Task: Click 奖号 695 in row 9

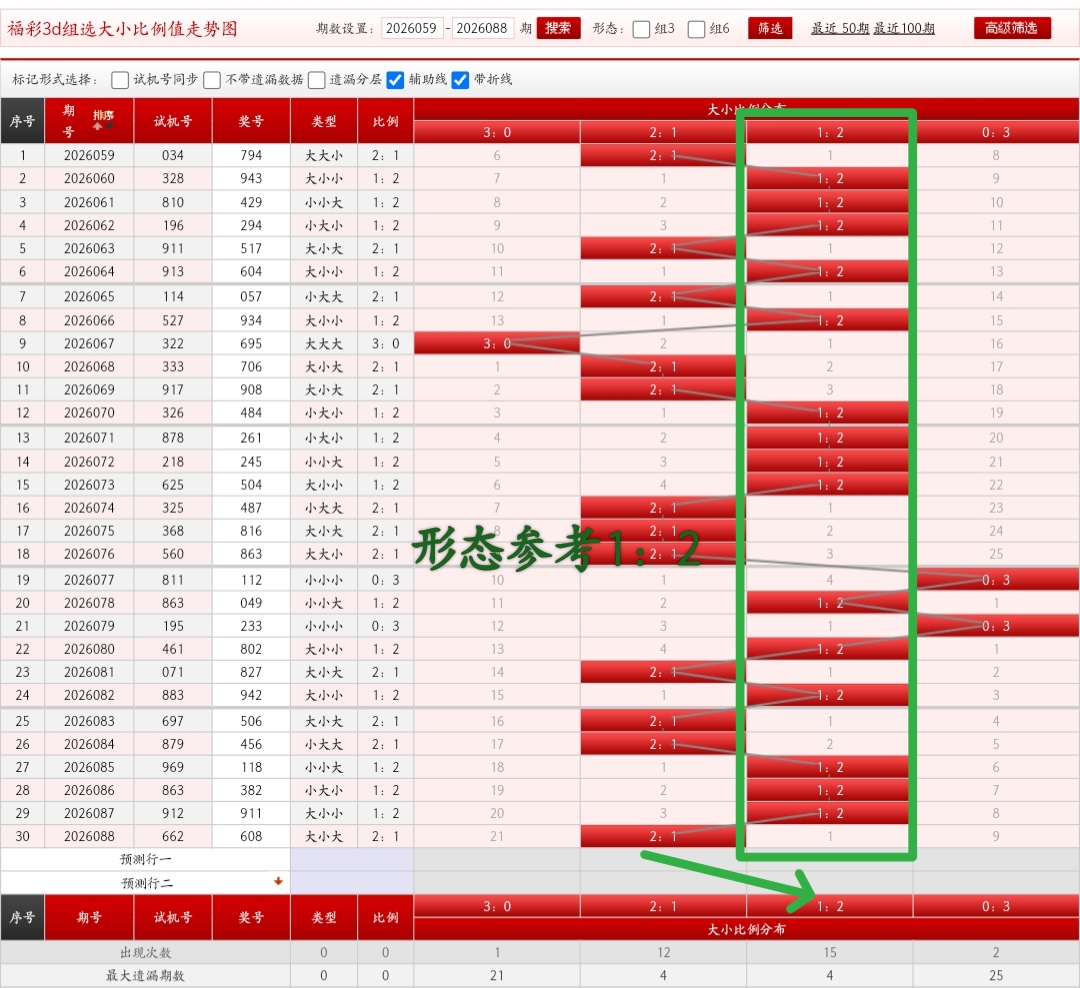Action: 251,343
